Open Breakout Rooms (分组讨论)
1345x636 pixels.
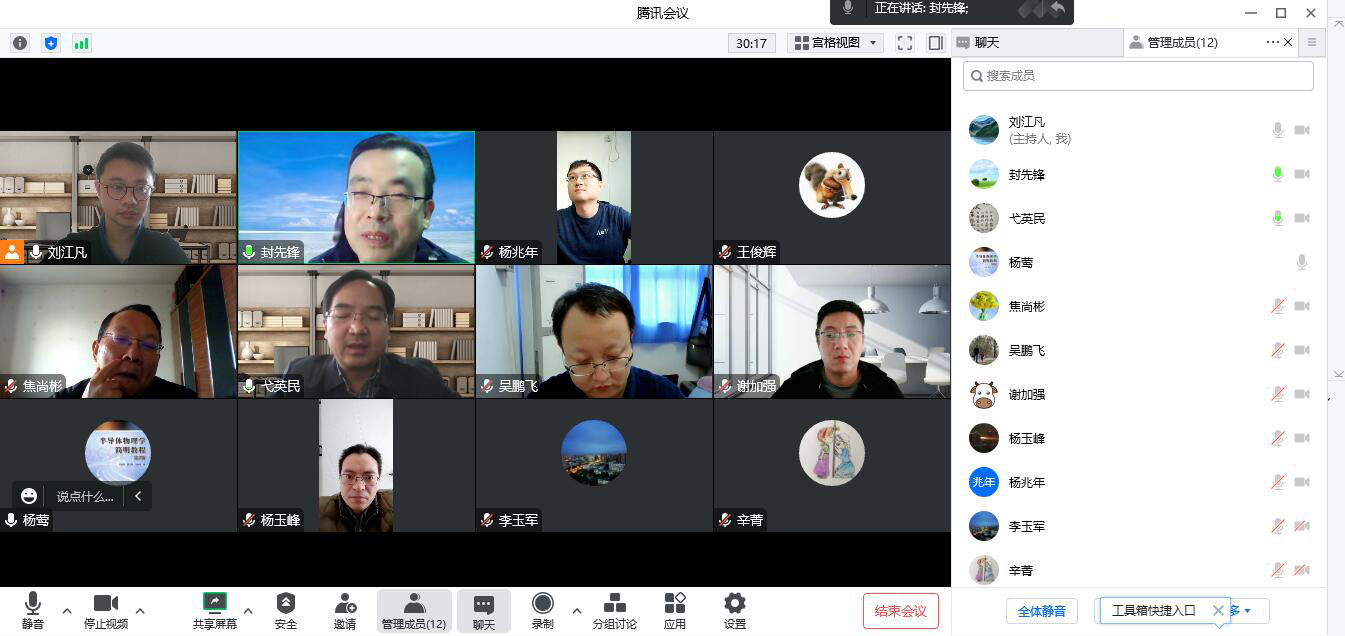[x=614, y=610]
